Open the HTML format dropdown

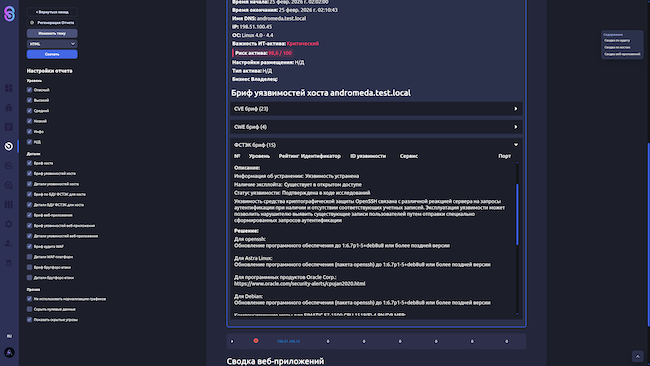tap(52, 44)
